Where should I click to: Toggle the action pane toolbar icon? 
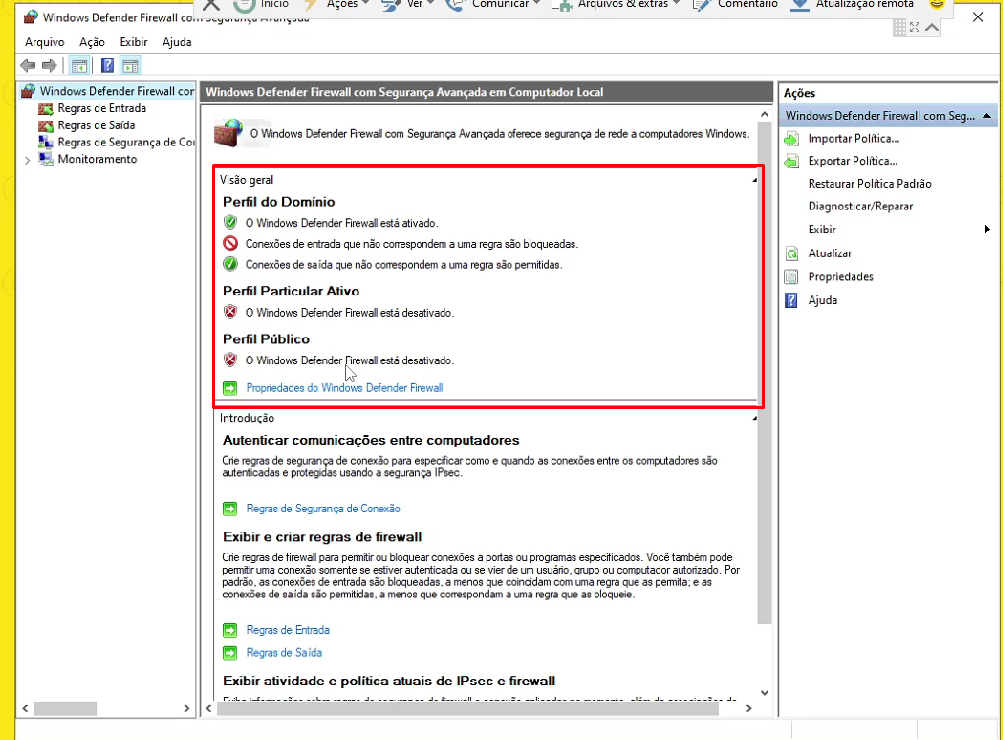(130, 66)
